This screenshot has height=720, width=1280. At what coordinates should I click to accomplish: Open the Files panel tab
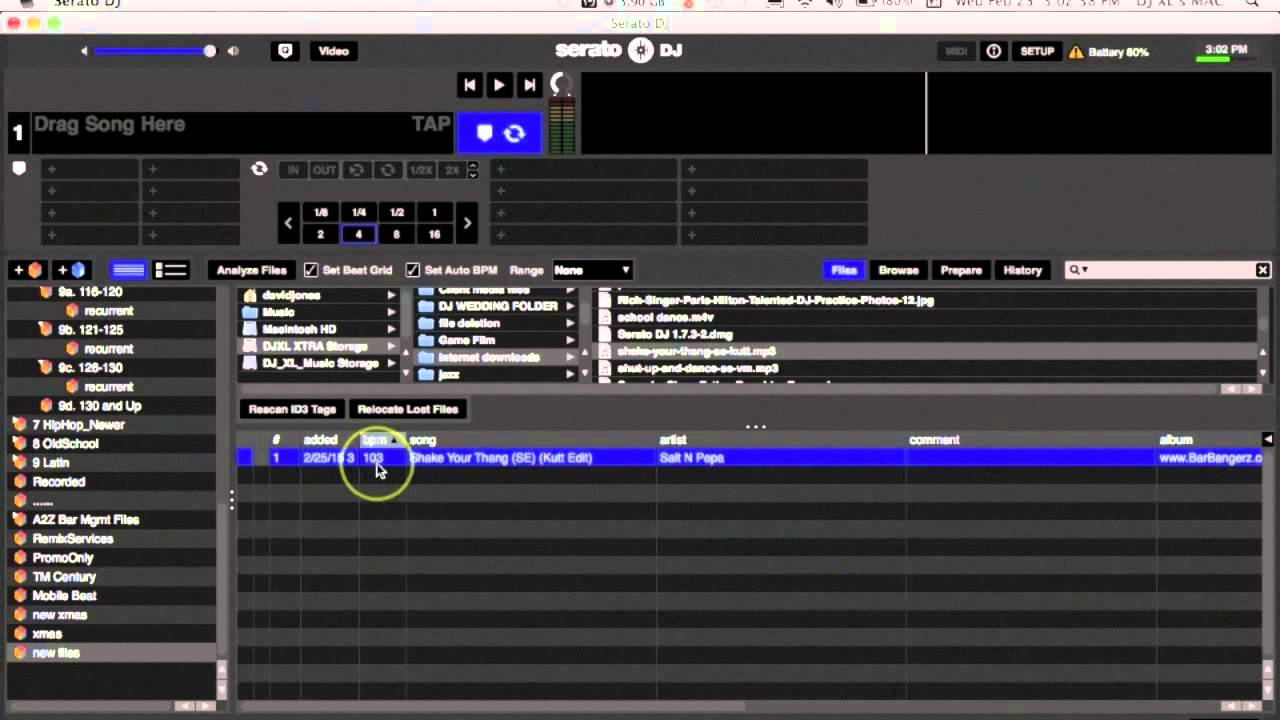coord(844,270)
